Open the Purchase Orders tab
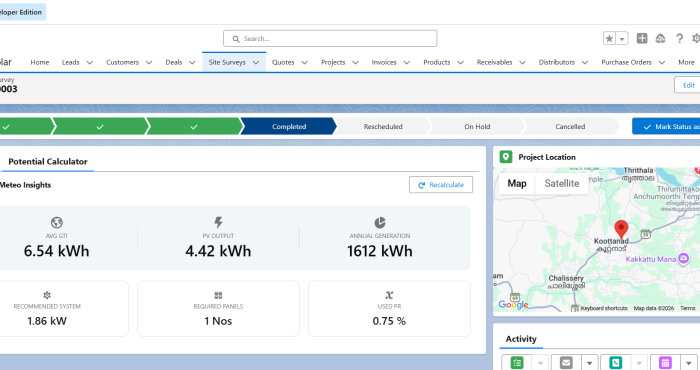The height and width of the screenshot is (370, 700). [x=626, y=62]
